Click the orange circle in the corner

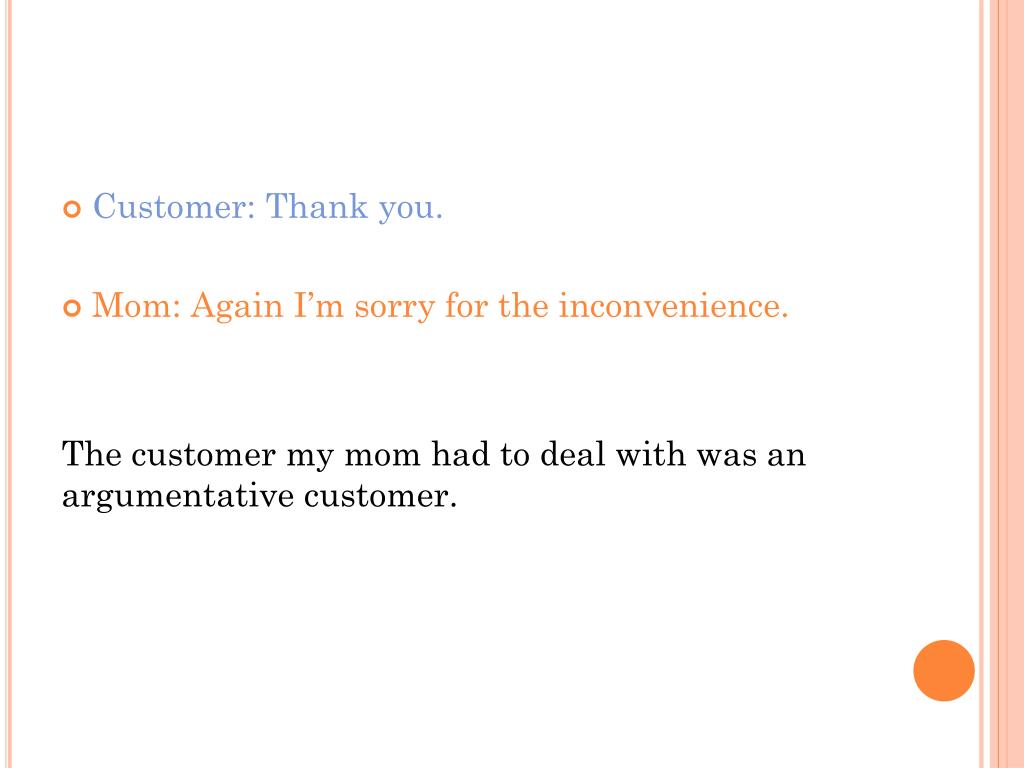click(944, 670)
